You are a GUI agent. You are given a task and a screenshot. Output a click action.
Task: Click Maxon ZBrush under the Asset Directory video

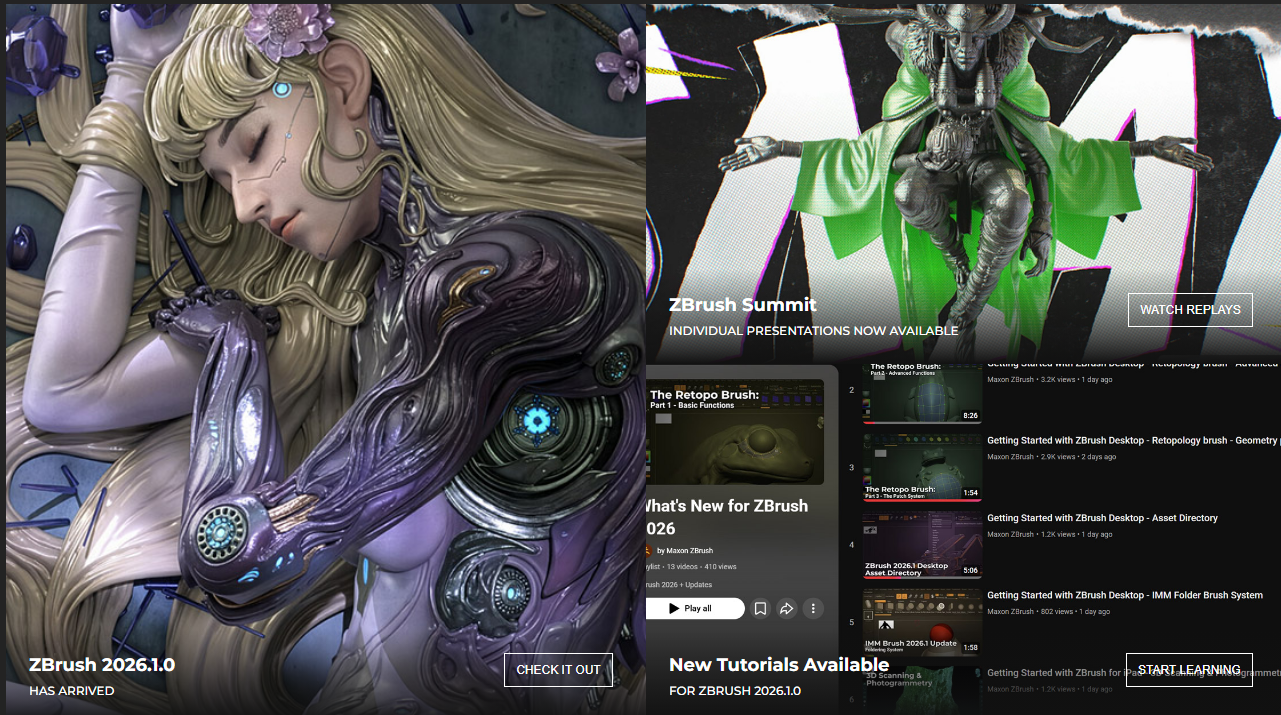click(1010, 534)
